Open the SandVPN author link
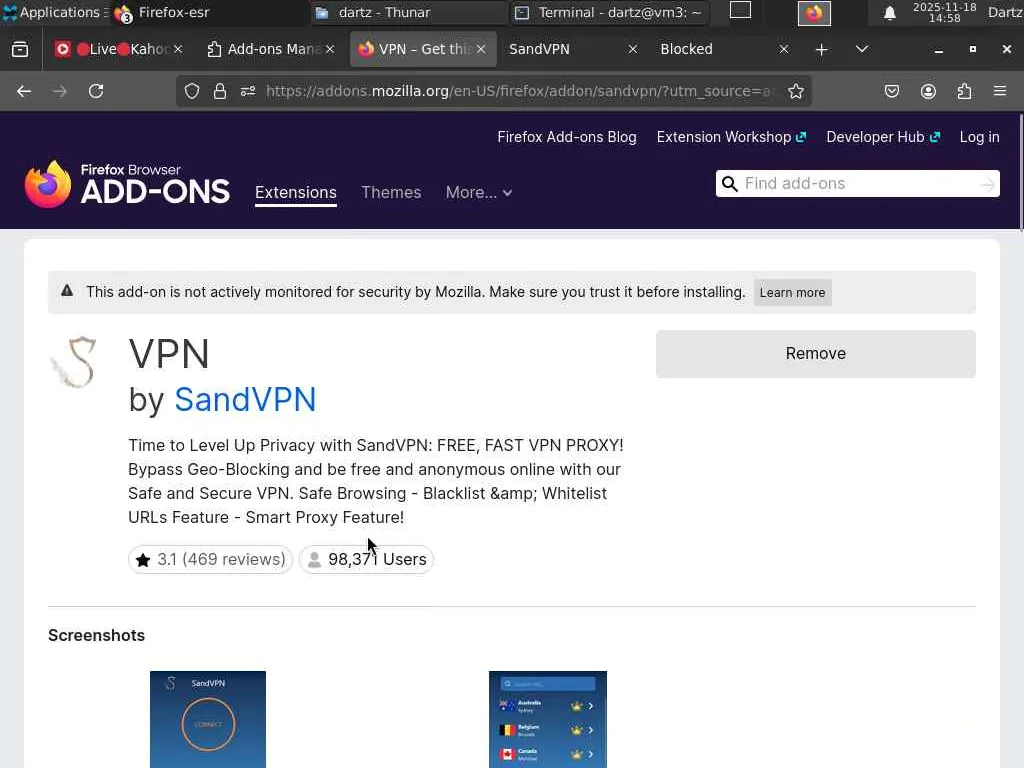This screenshot has height=768, width=1024. (245, 399)
